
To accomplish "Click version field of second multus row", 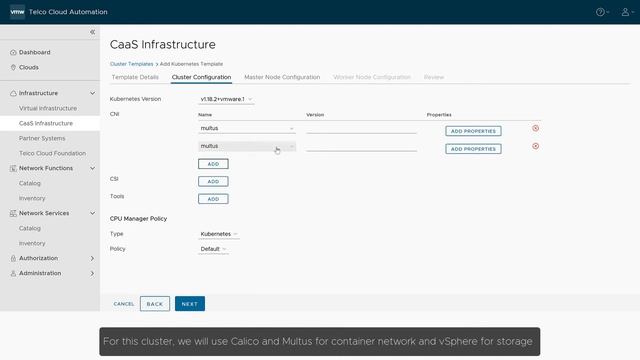I will [361, 147].
